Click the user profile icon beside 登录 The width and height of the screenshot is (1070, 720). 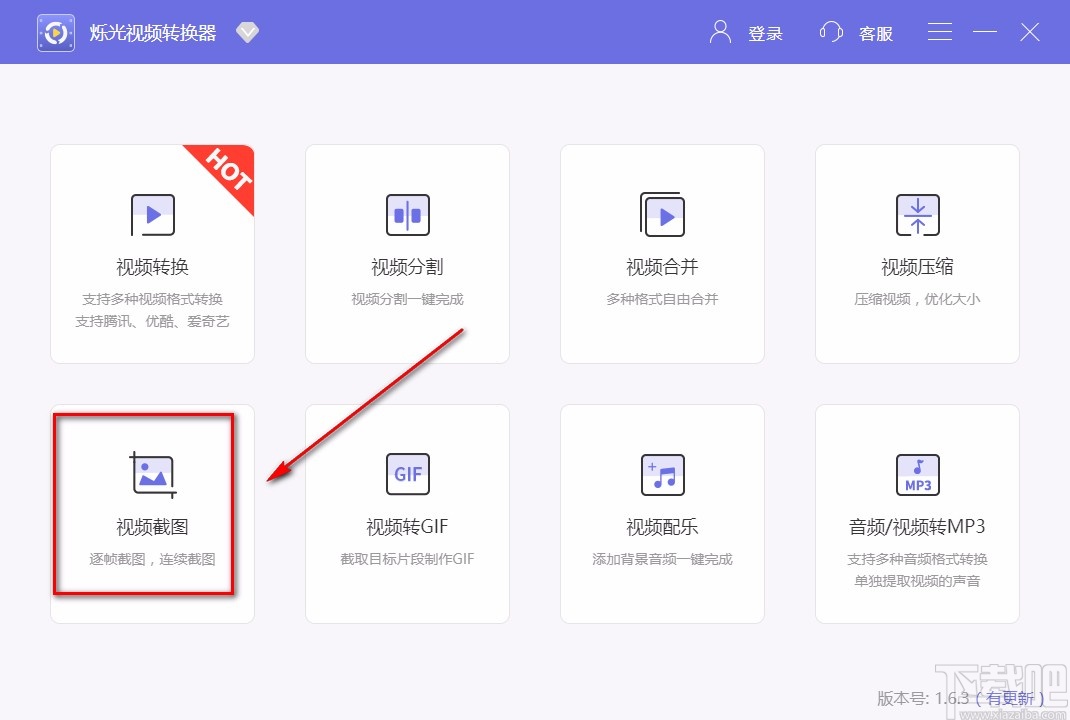[x=718, y=31]
